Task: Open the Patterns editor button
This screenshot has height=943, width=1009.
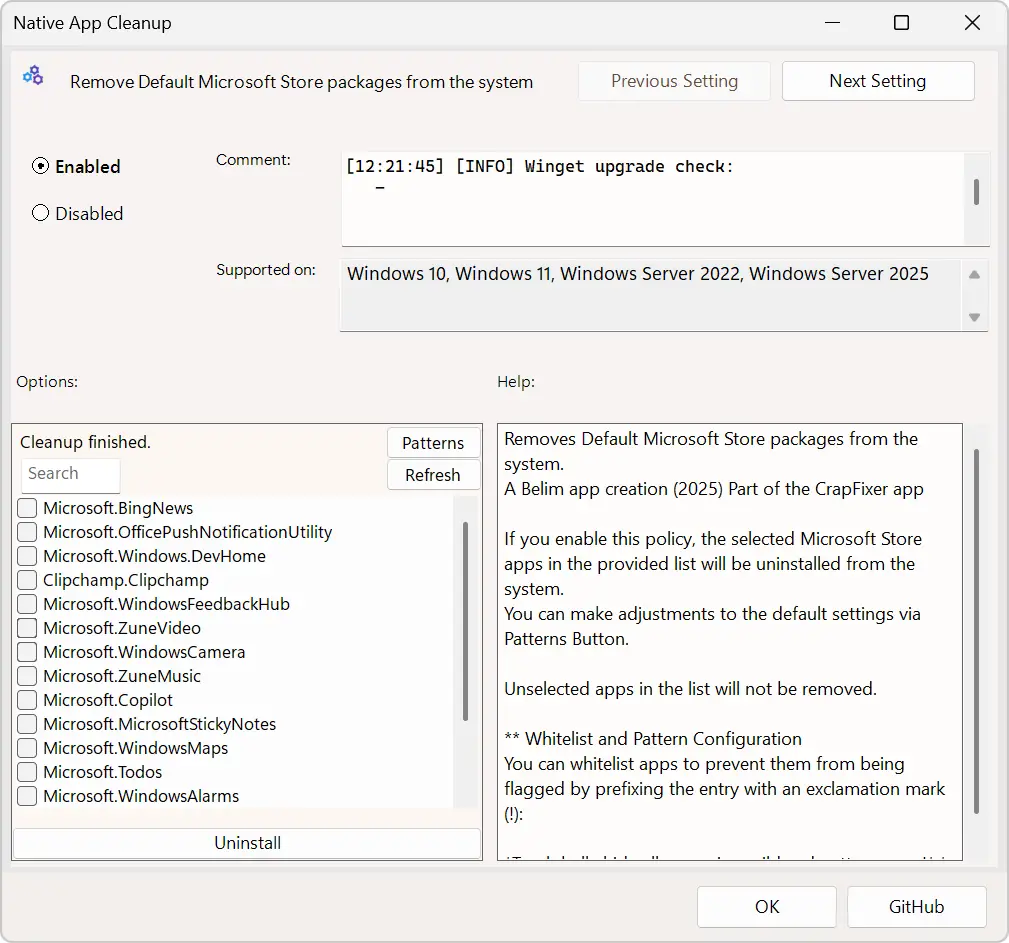Action: click(x=433, y=443)
